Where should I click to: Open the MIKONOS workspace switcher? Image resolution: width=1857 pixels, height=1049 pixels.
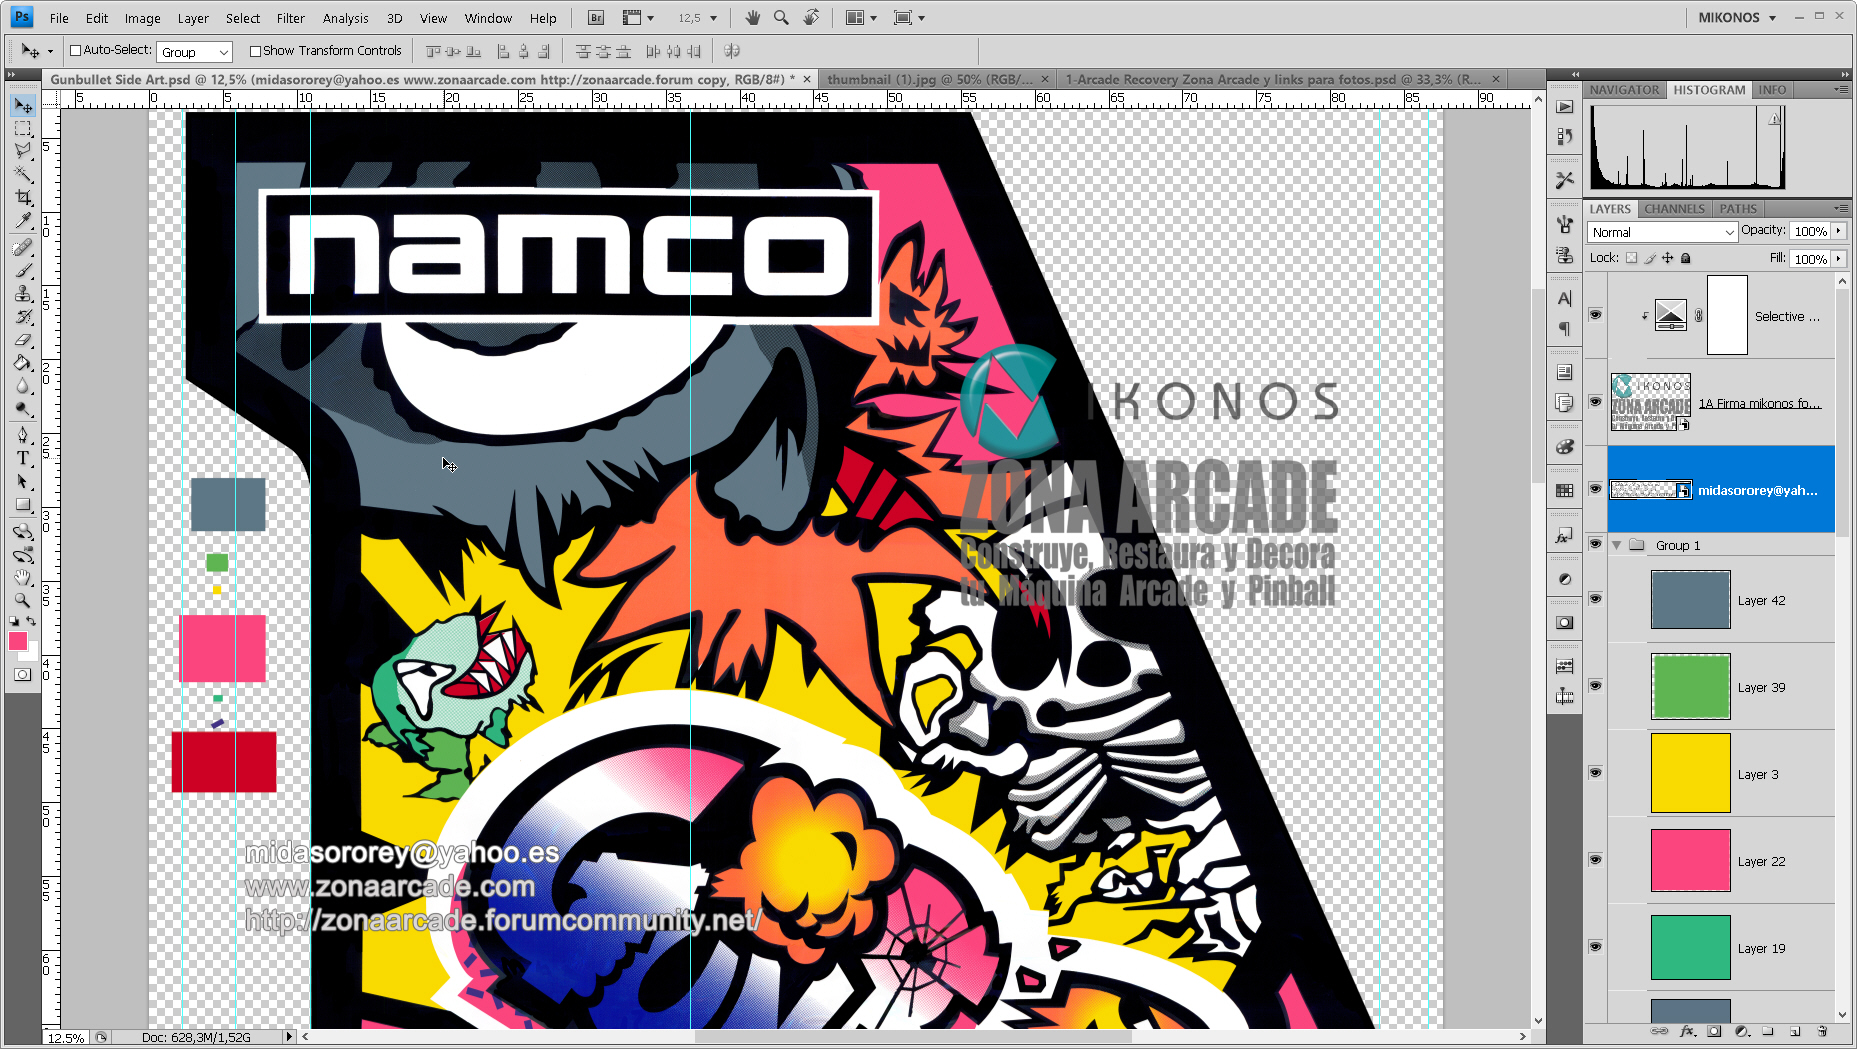point(1736,18)
